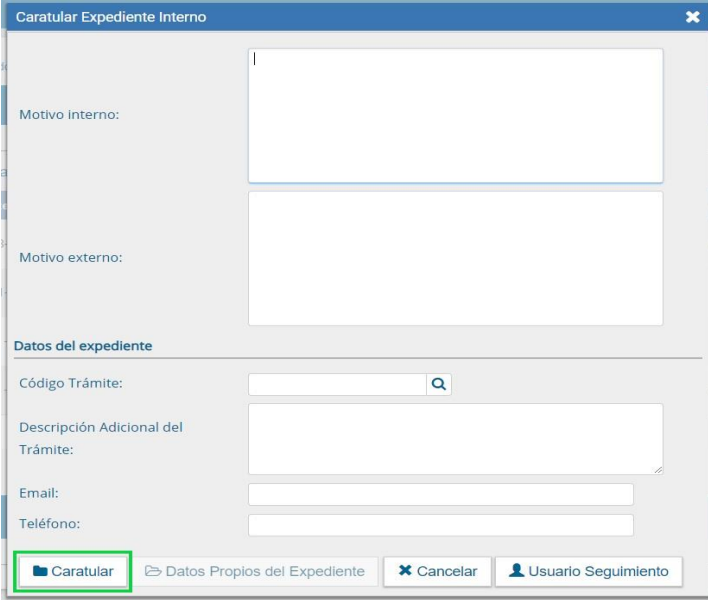
Task: Click the "Motivo externo:" label
Action: pos(70,257)
